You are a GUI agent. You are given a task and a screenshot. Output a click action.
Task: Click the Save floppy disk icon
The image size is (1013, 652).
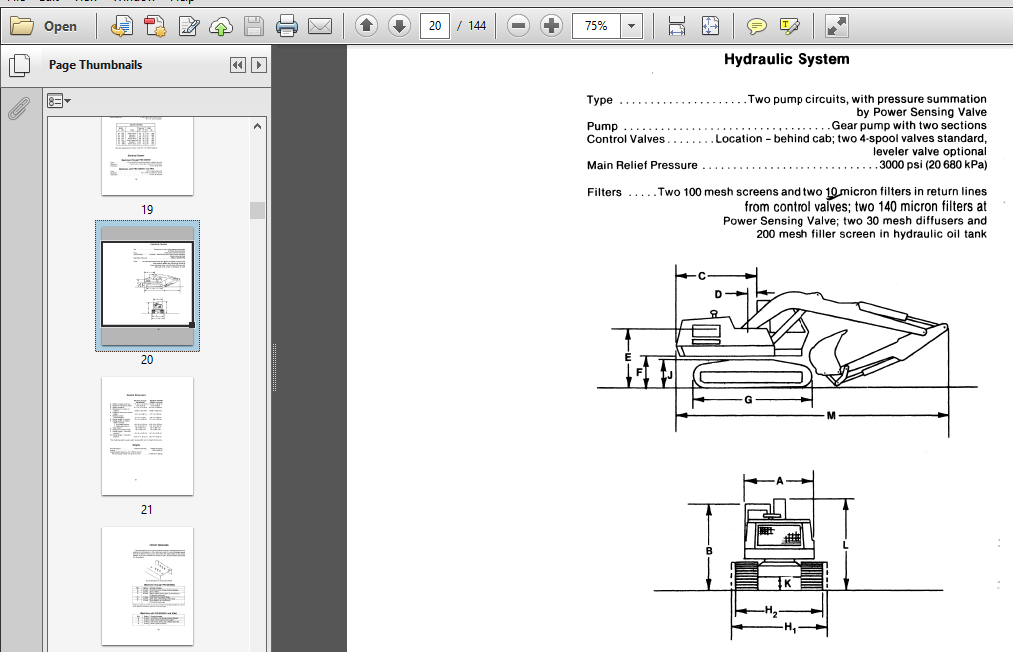pyautogui.click(x=254, y=26)
